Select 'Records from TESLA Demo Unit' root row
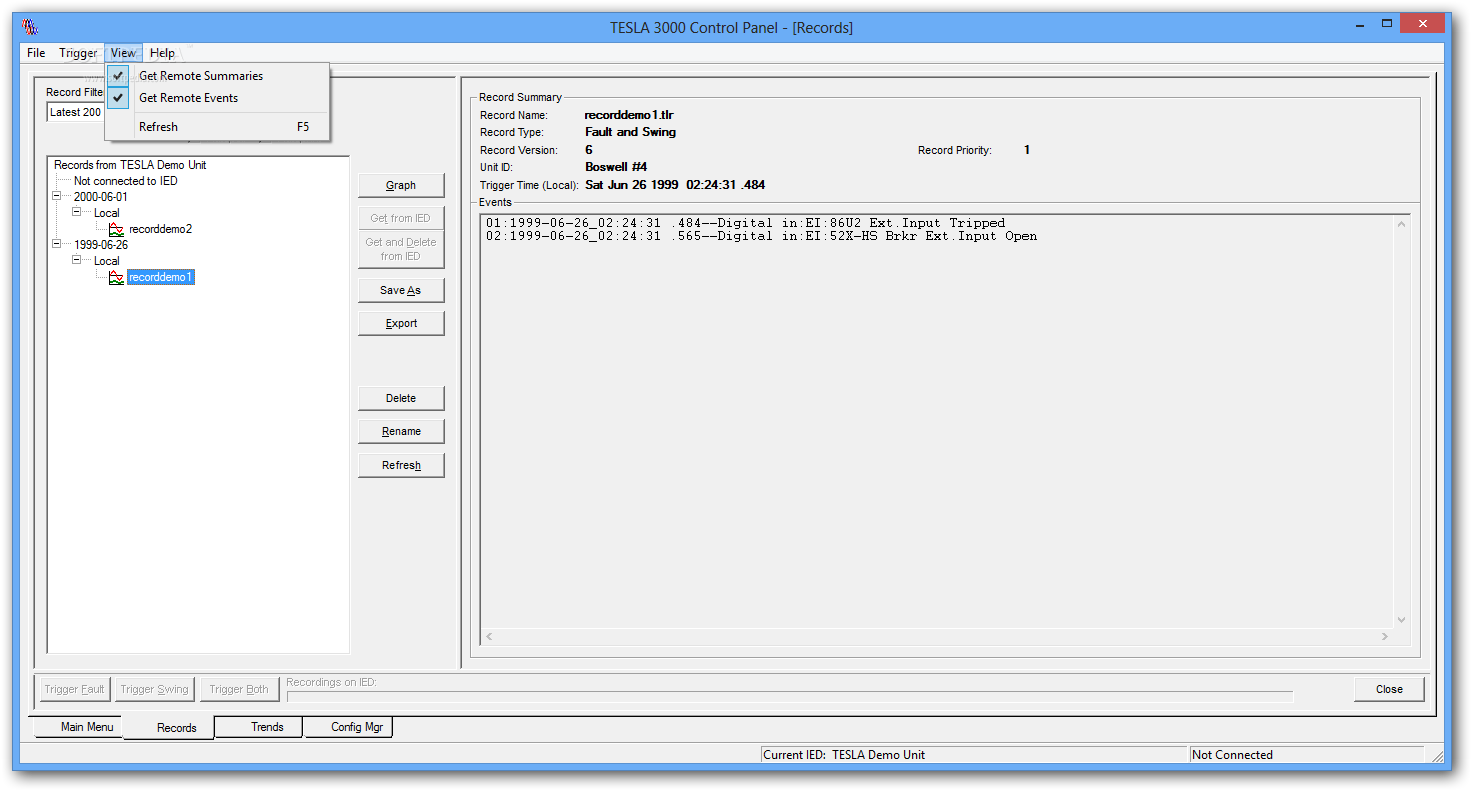Viewport: 1472px width, 791px height. coord(130,165)
